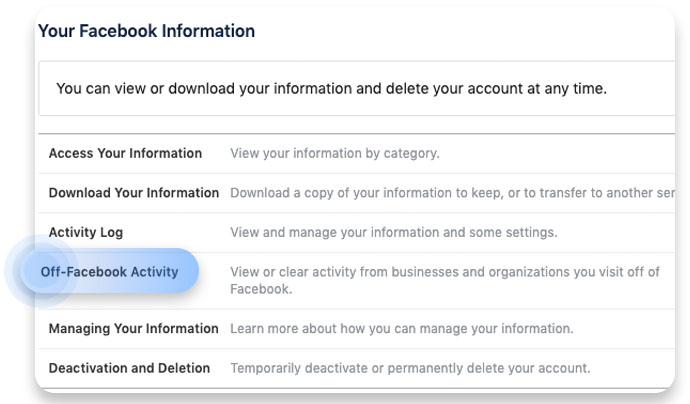Open Managing Your Information section
The width and height of the screenshot is (690, 404).
click(x=133, y=328)
